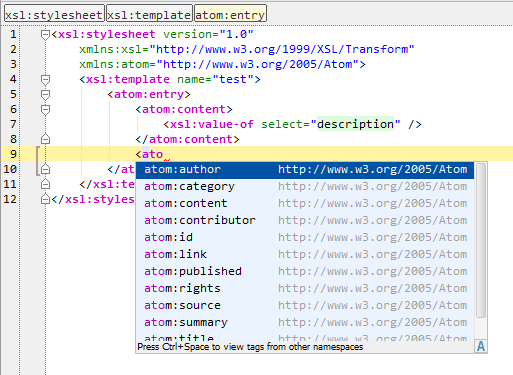Click the namespace URL beside atom:author
Image resolution: width=513 pixels, height=375 pixels.
[373, 170]
